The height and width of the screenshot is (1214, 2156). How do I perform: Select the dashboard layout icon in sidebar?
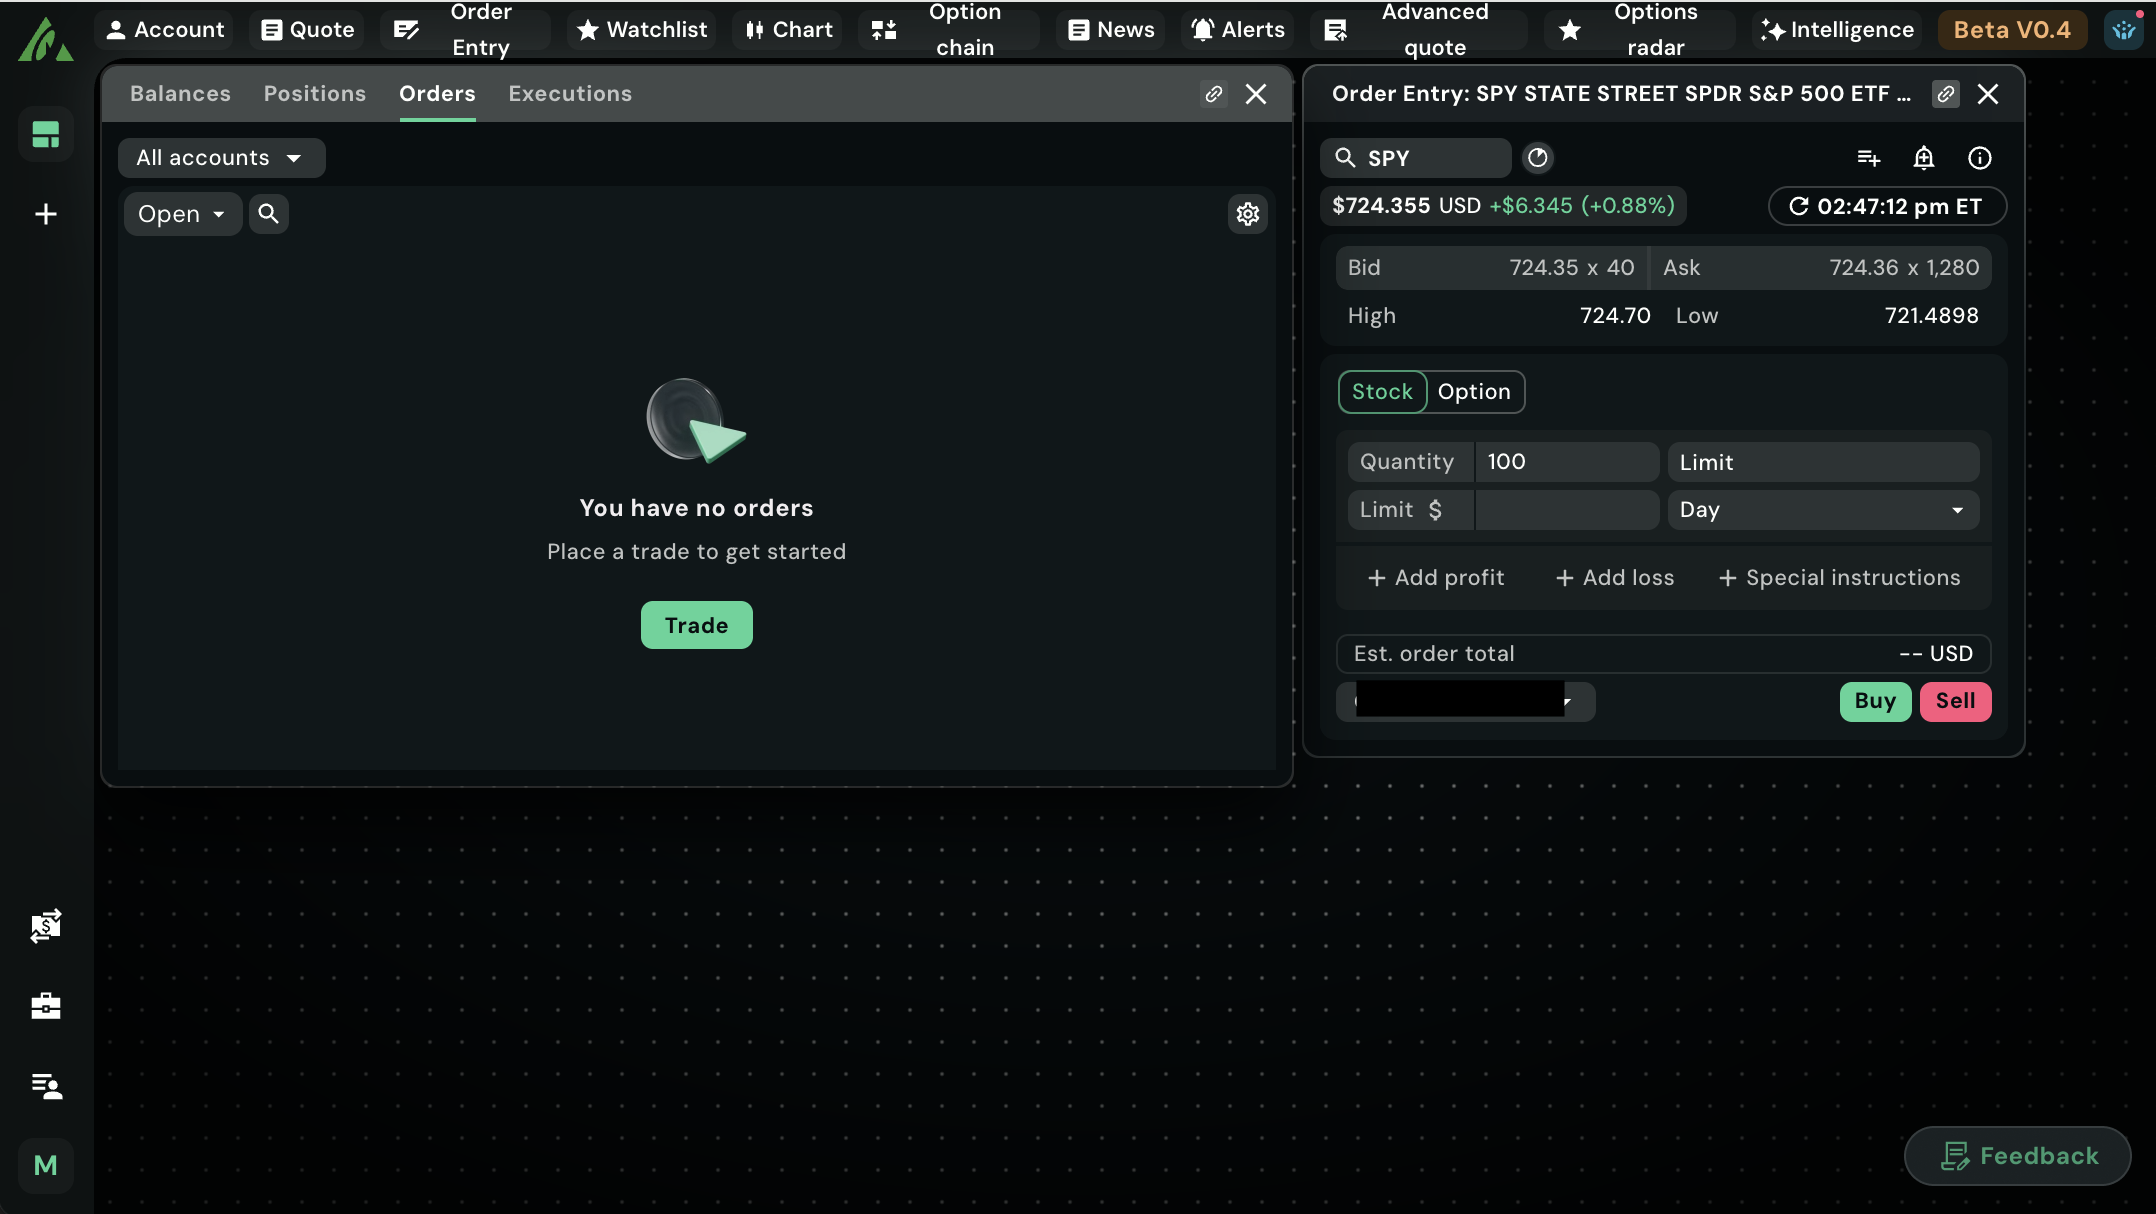click(x=46, y=134)
